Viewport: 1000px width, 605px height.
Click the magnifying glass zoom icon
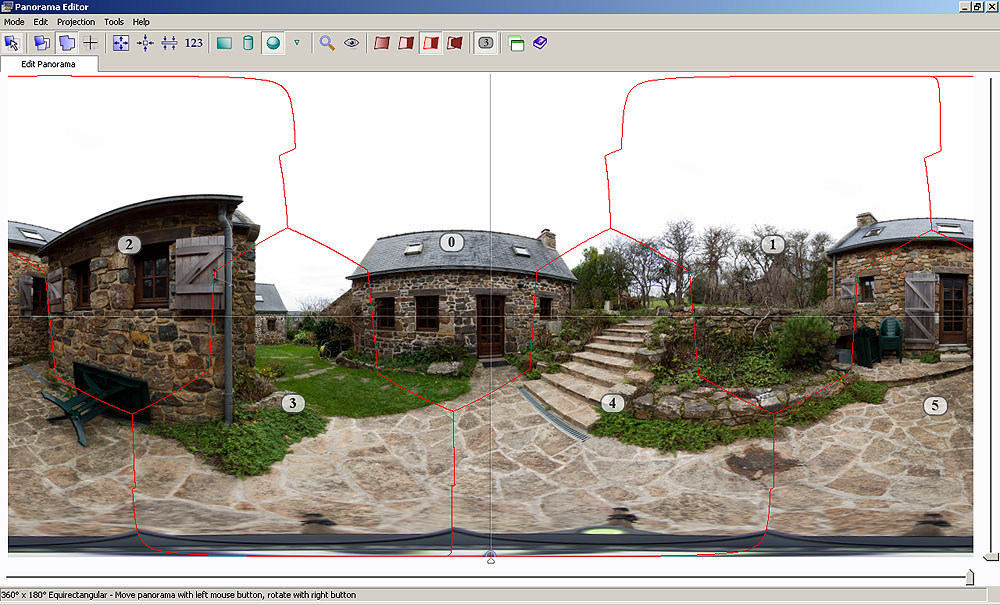pos(327,43)
